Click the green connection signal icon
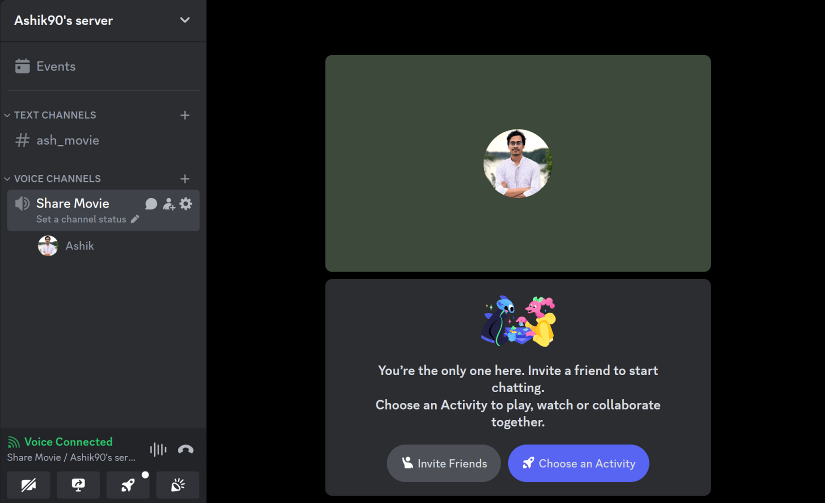825x503 pixels. tap(14, 442)
